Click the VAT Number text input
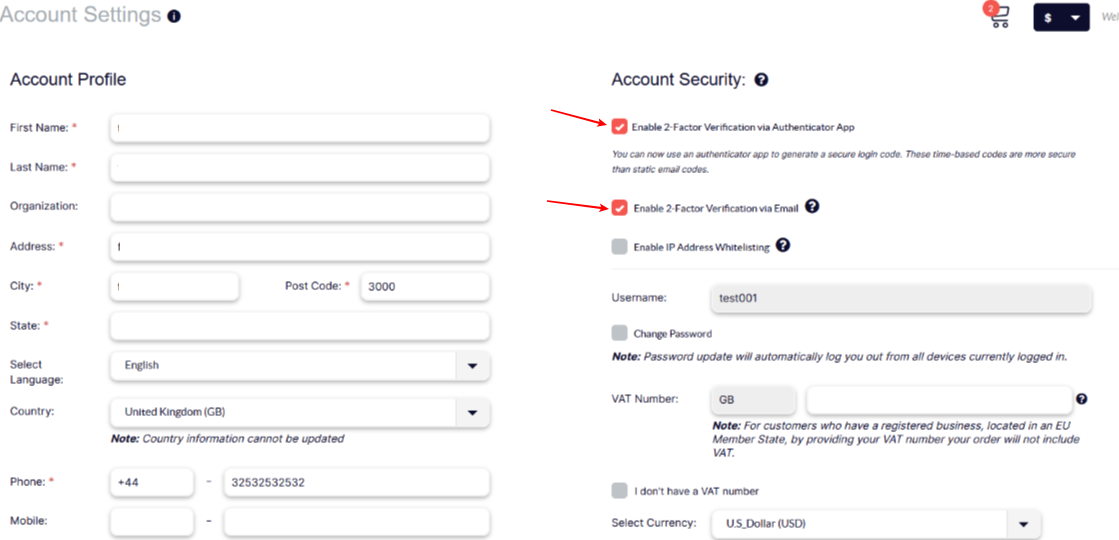This screenshot has height=540, width=1119. (x=939, y=400)
